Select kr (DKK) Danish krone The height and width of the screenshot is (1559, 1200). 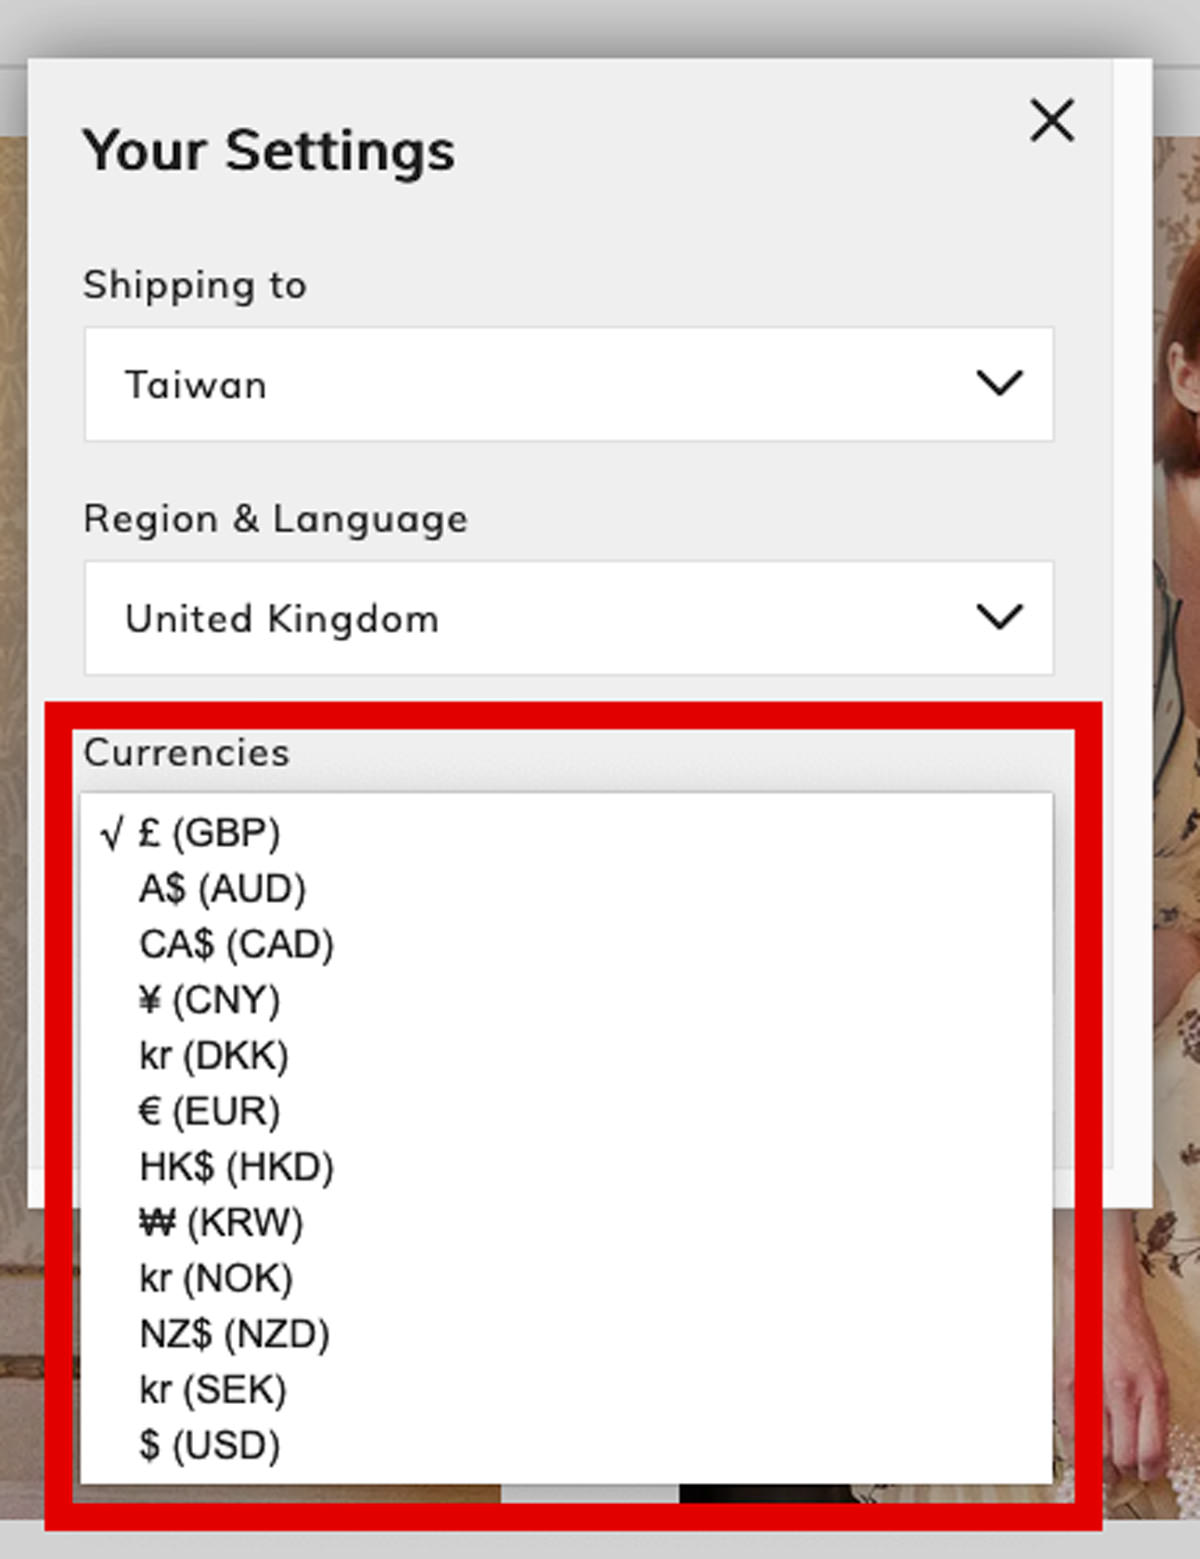pos(213,1056)
